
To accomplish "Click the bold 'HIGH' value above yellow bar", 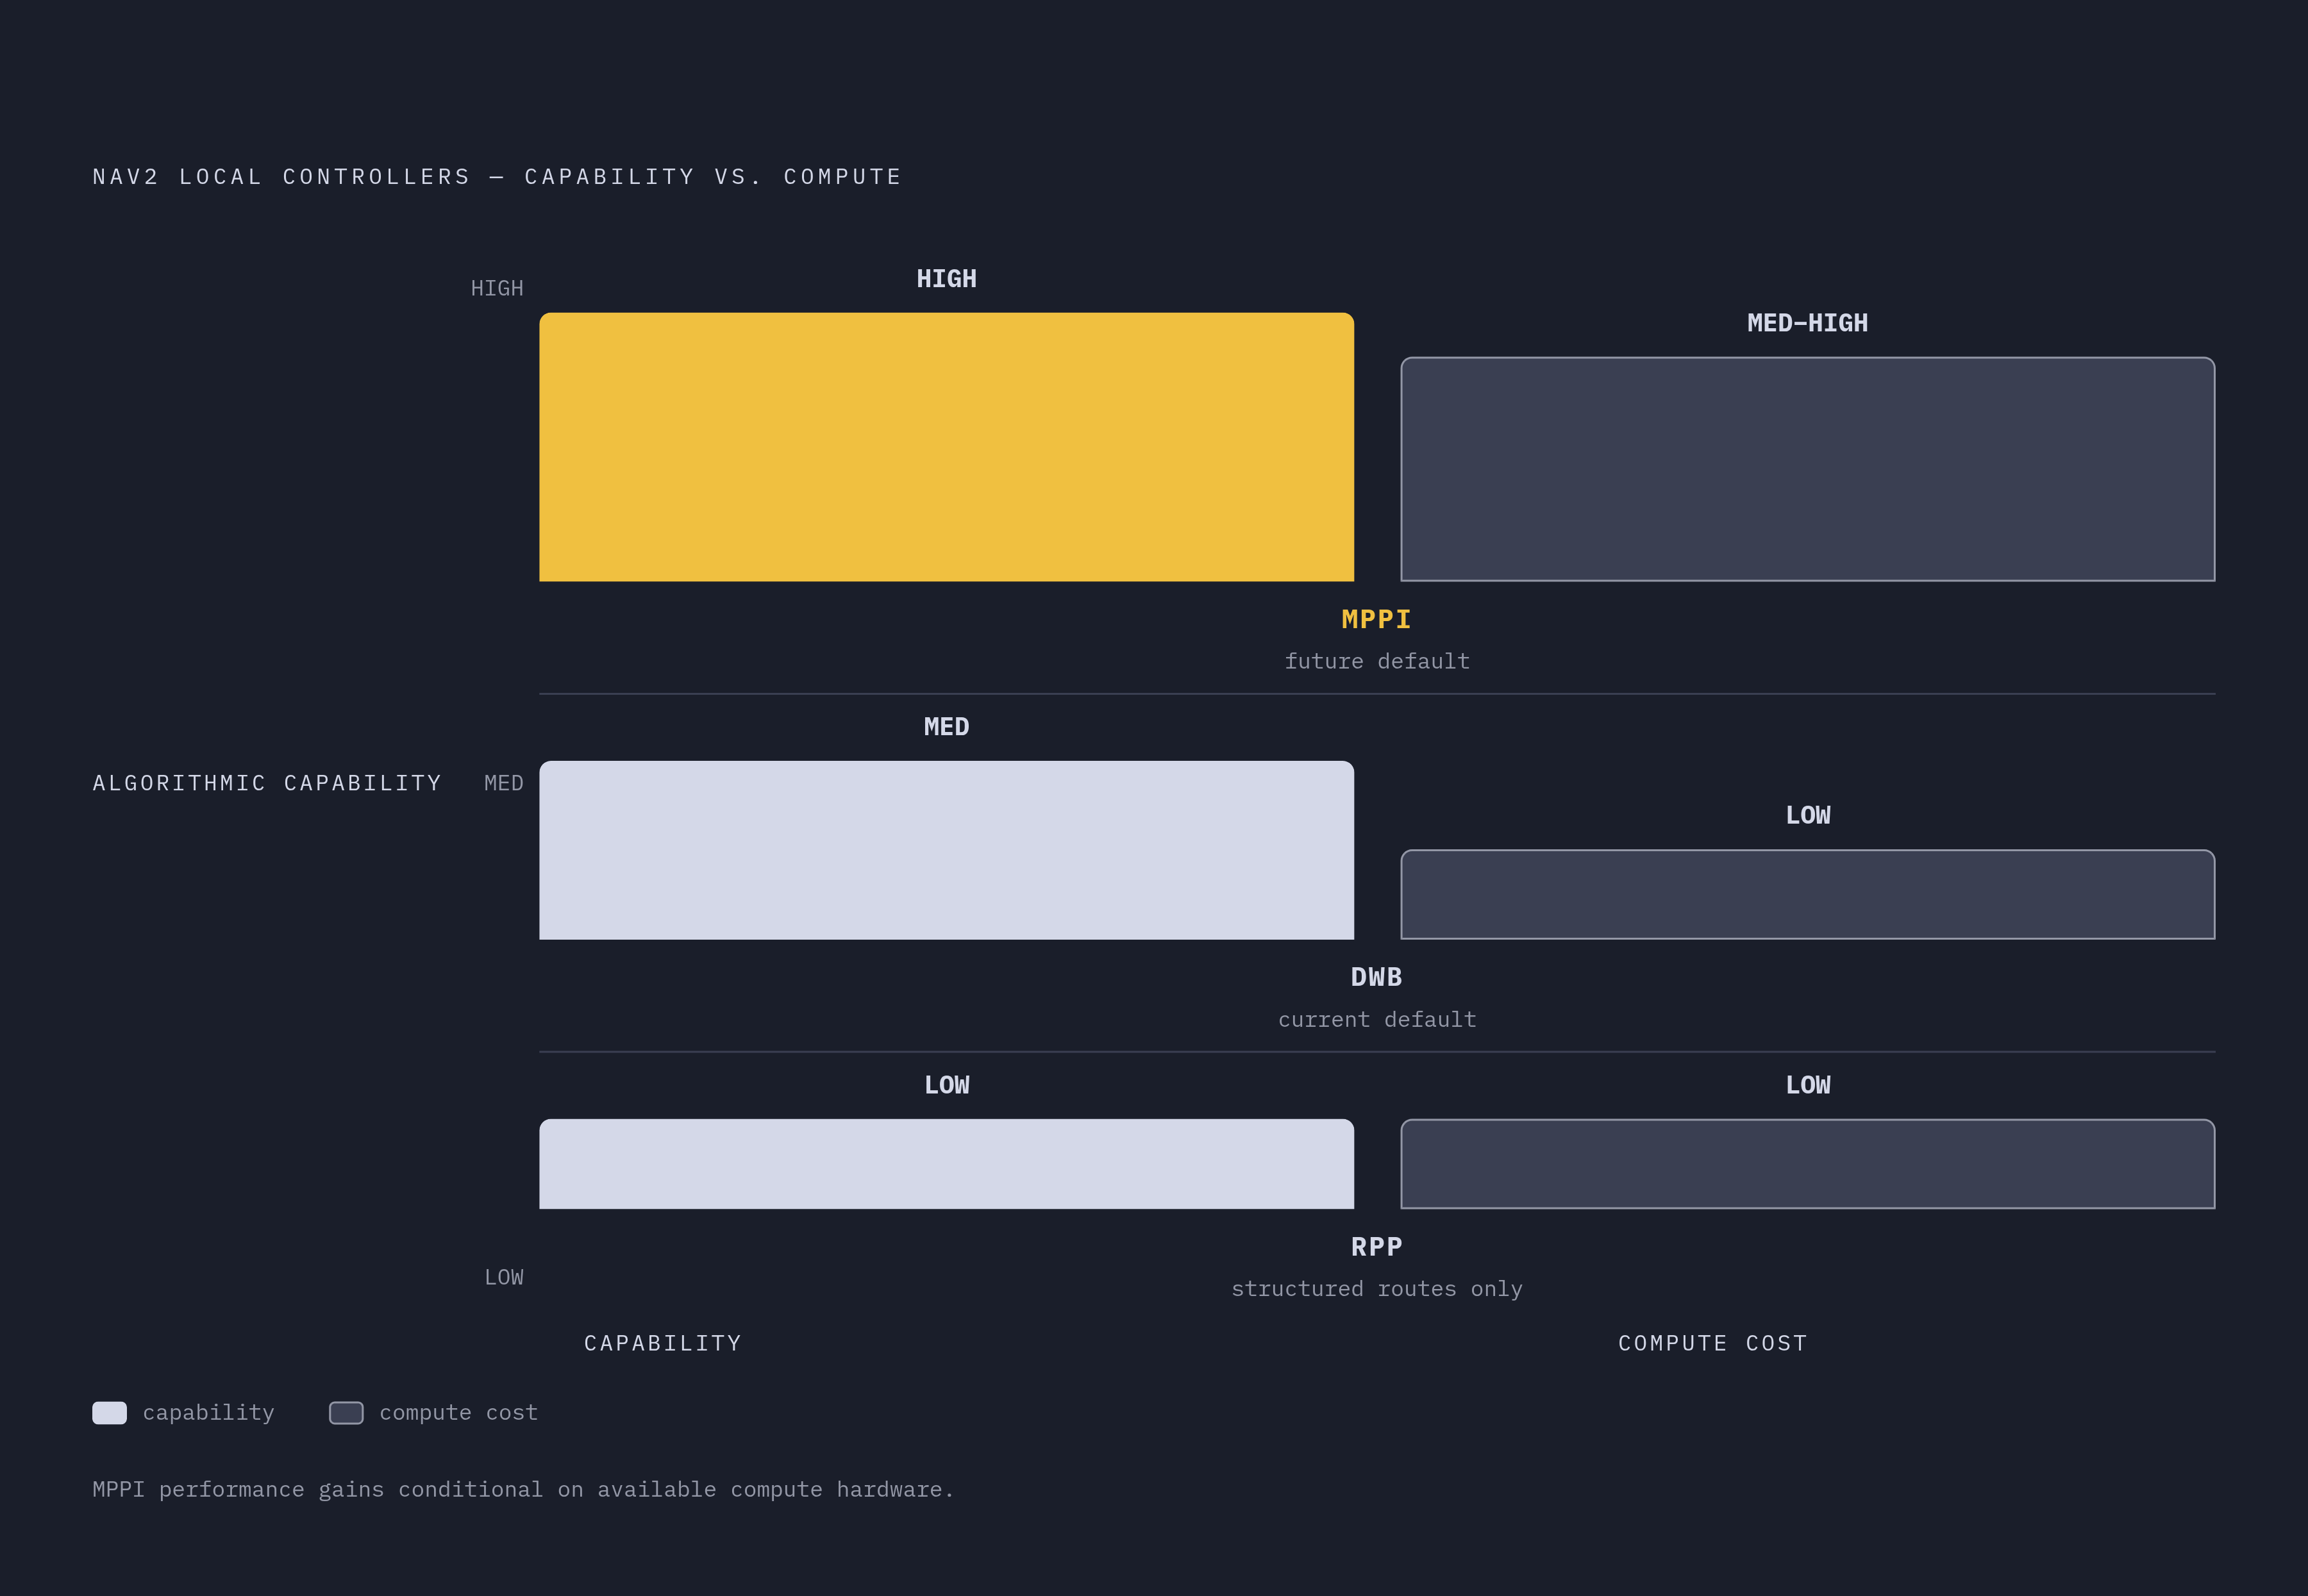I will pyautogui.click(x=946, y=279).
